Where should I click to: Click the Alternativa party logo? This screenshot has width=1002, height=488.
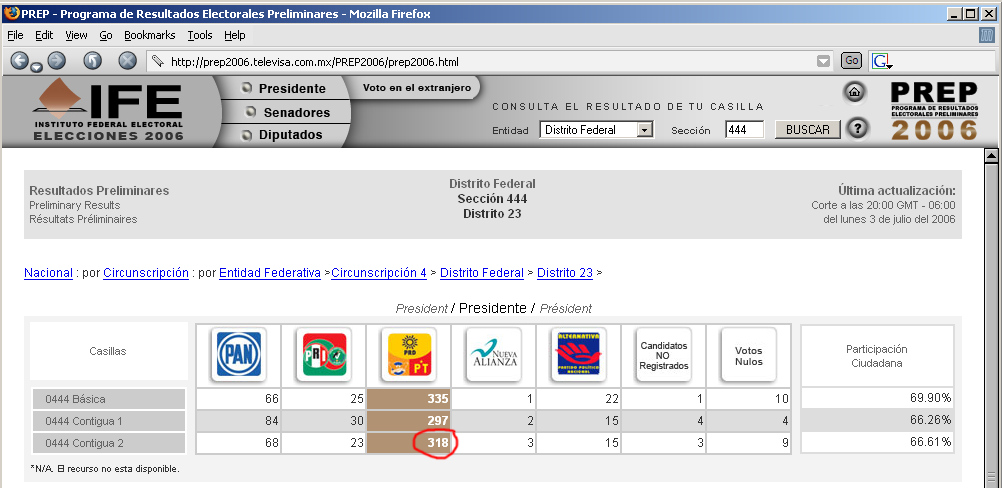click(x=579, y=354)
